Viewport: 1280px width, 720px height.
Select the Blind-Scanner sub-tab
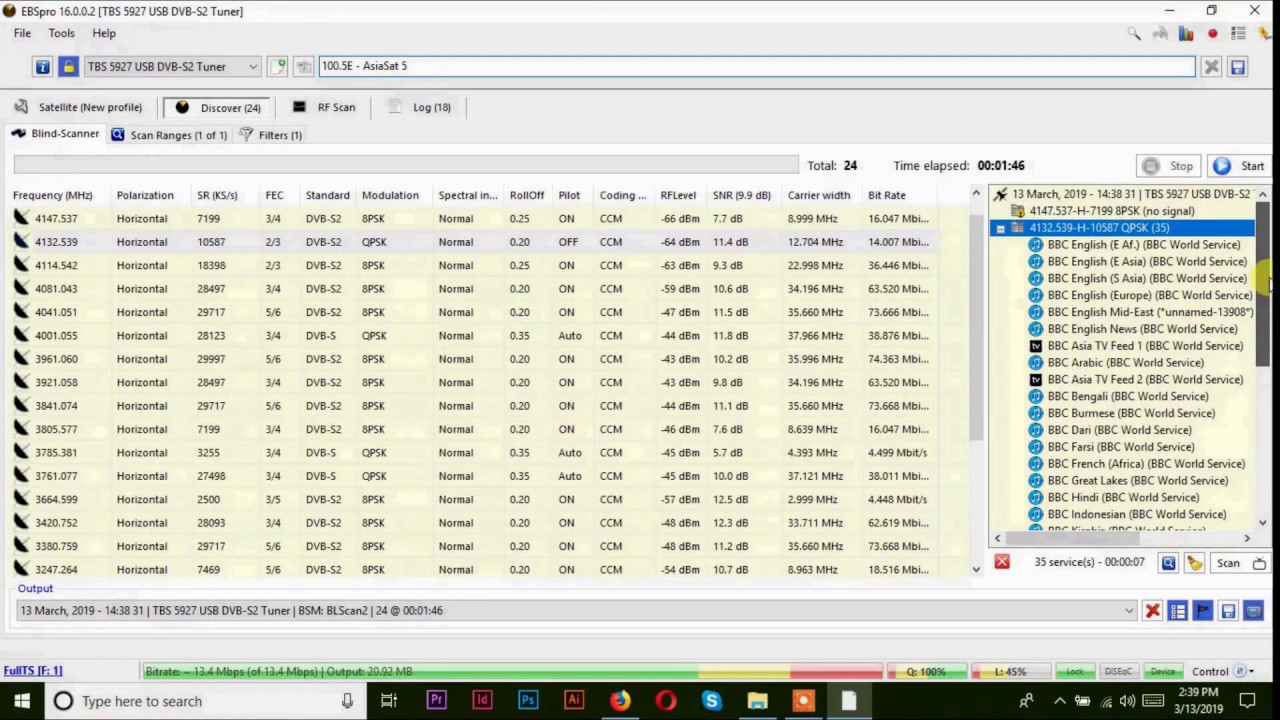[x=55, y=134]
